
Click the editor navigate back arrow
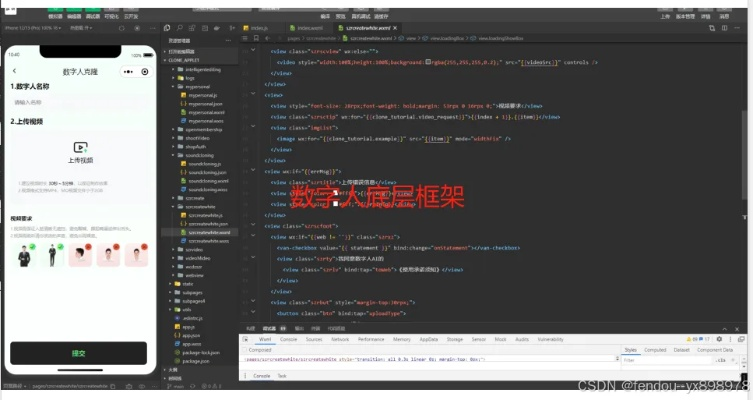click(x=267, y=38)
